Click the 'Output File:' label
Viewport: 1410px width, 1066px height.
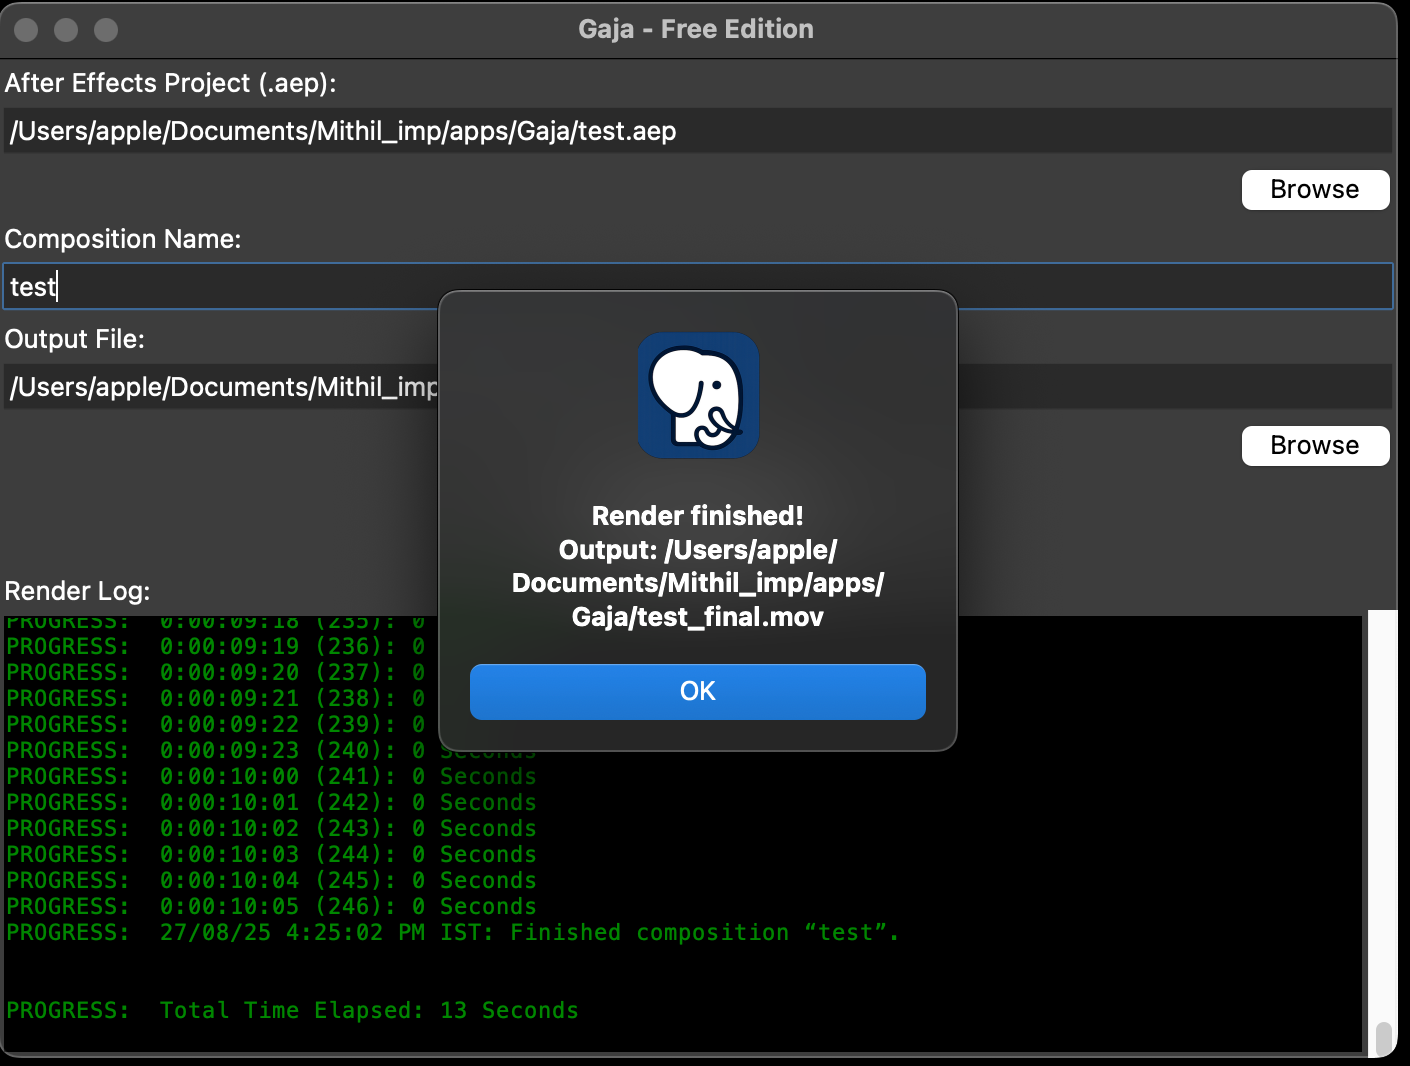[75, 339]
